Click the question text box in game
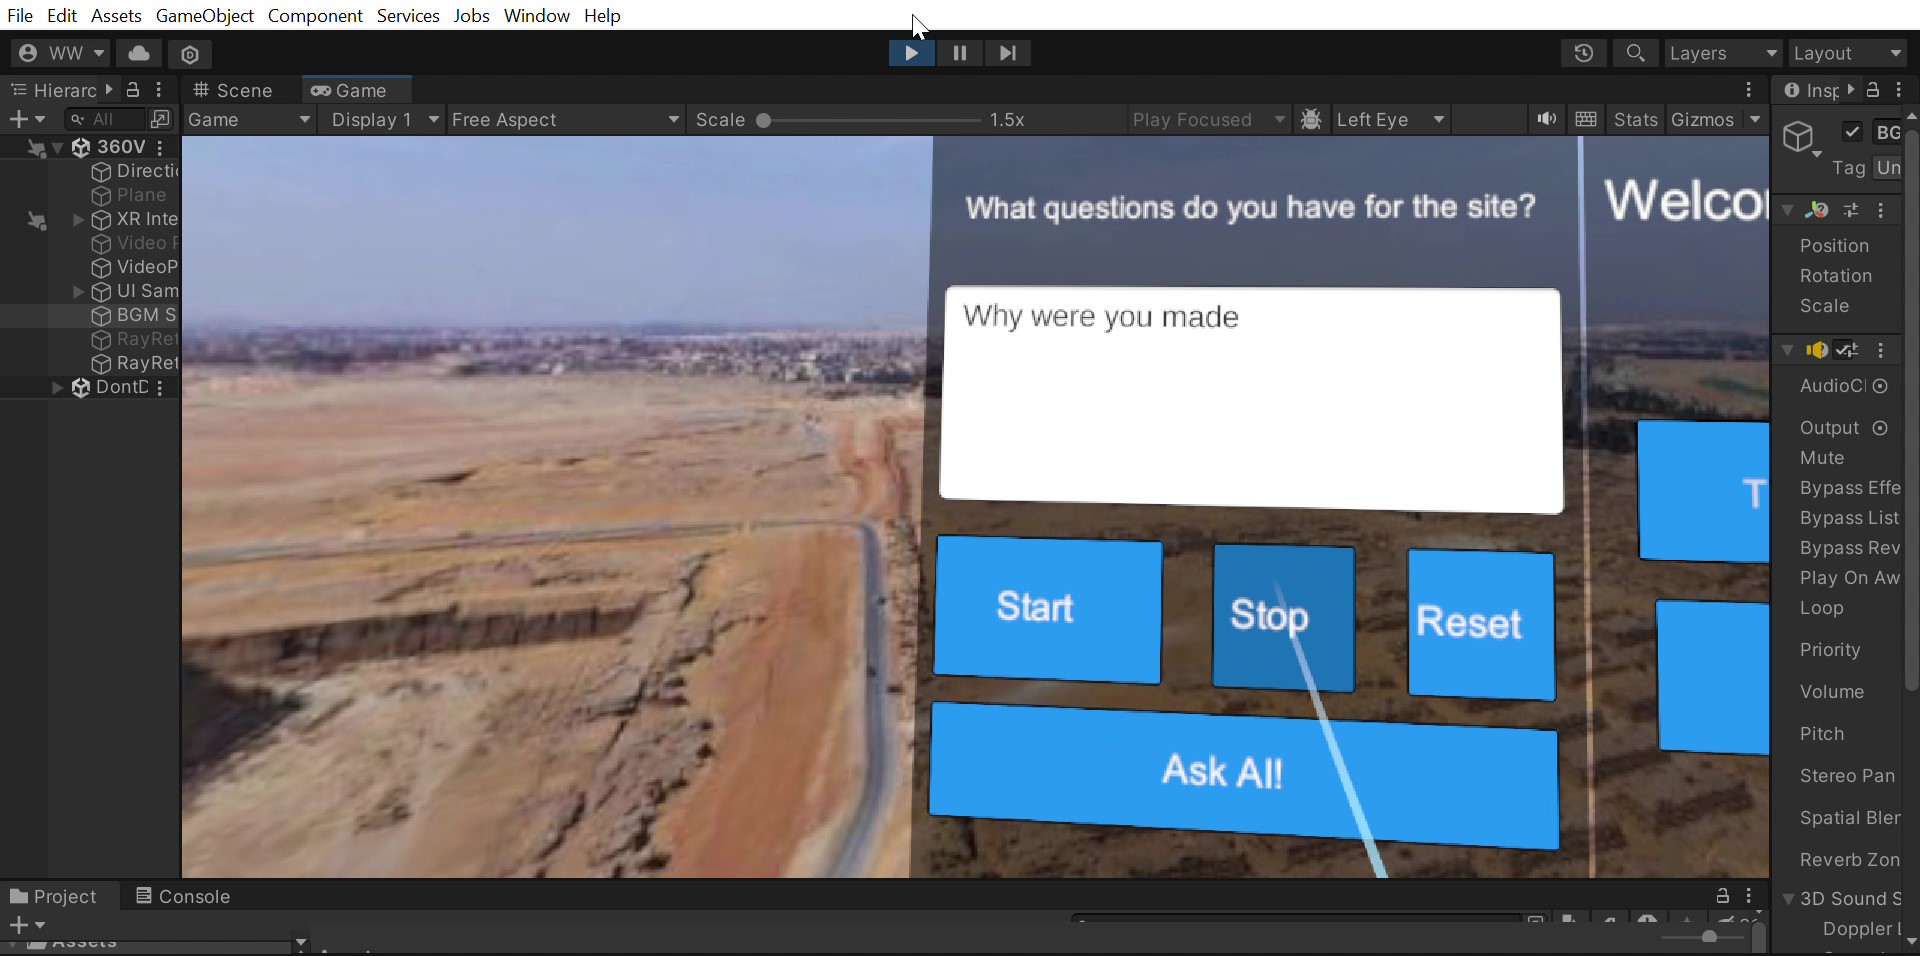 pos(1251,400)
